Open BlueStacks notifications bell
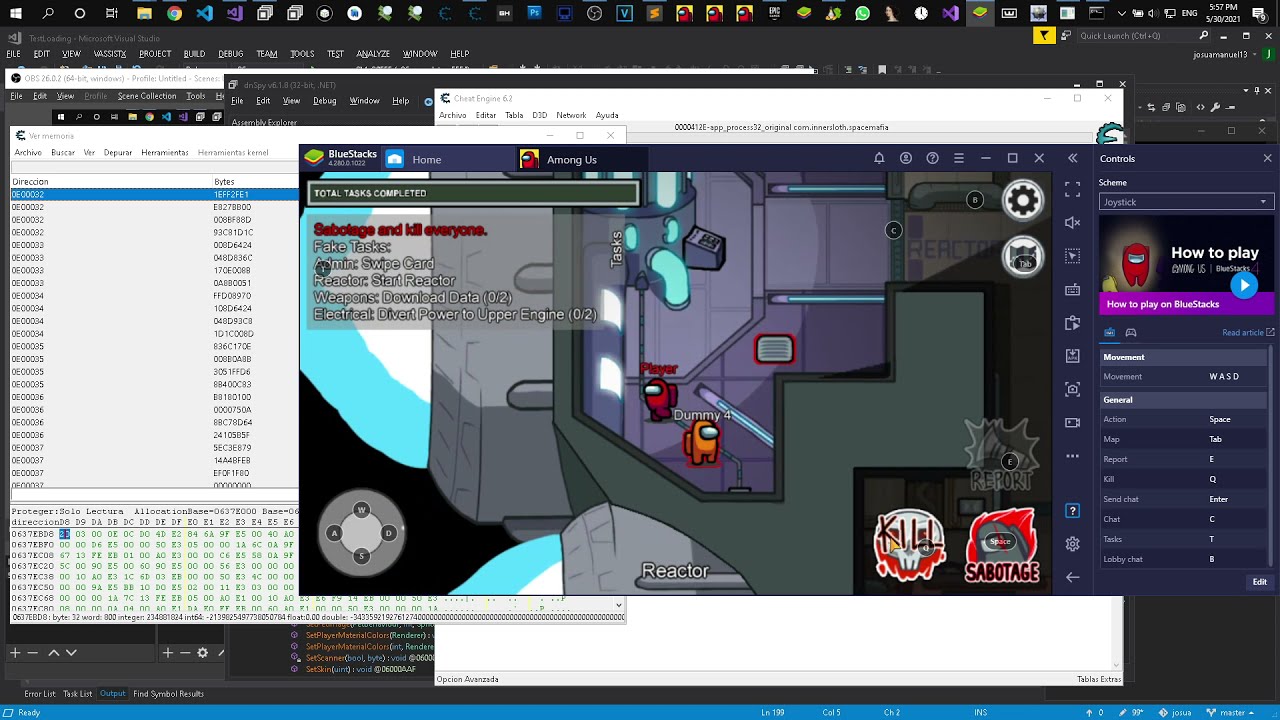Screen dimensions: 1280x720 point(879,159)
